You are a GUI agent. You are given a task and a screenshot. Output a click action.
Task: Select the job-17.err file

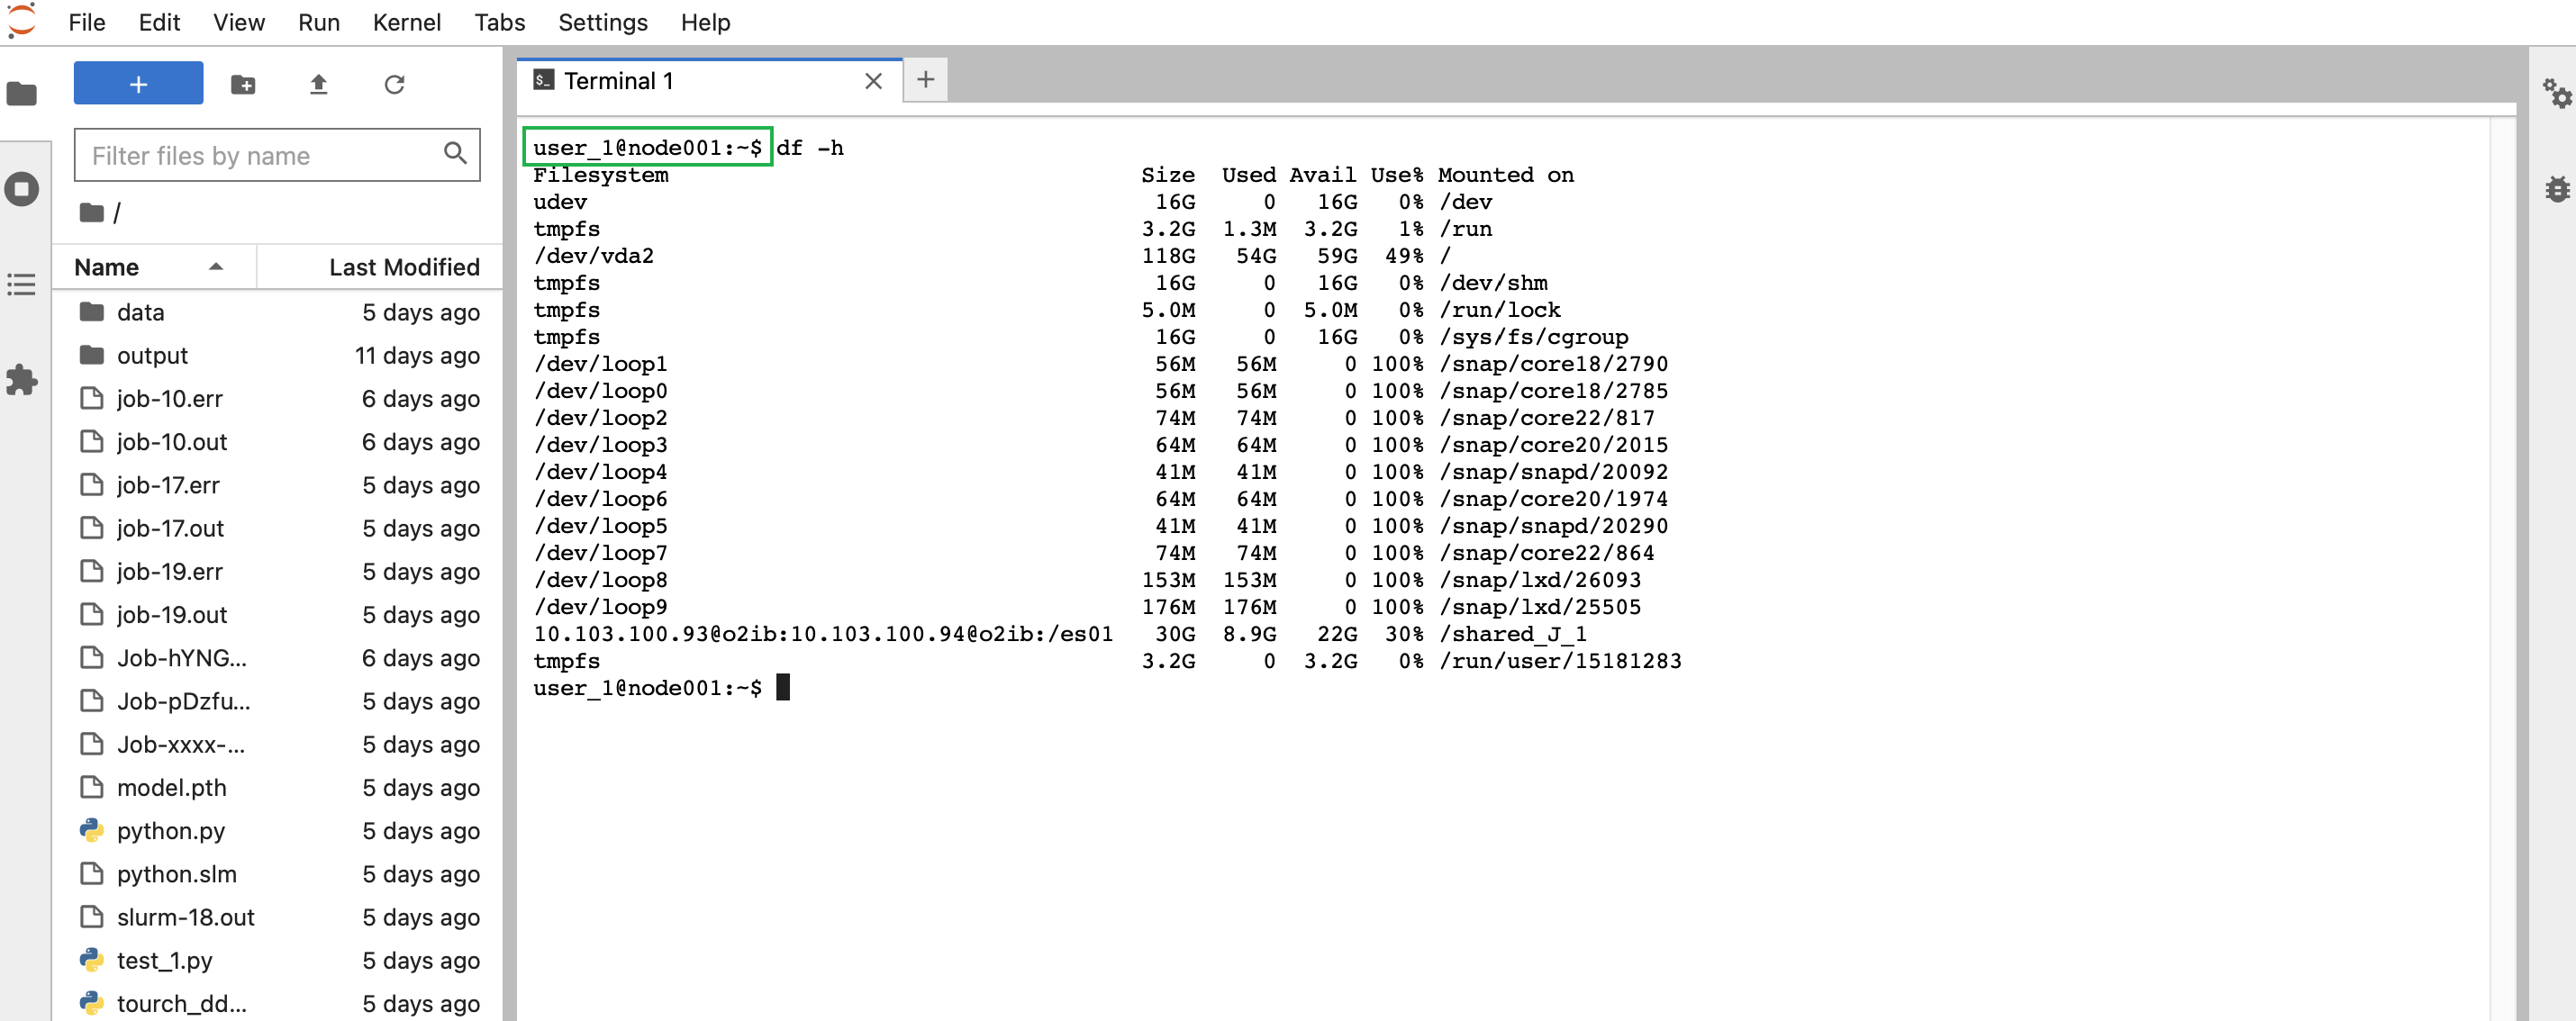(x=278, y=484)
